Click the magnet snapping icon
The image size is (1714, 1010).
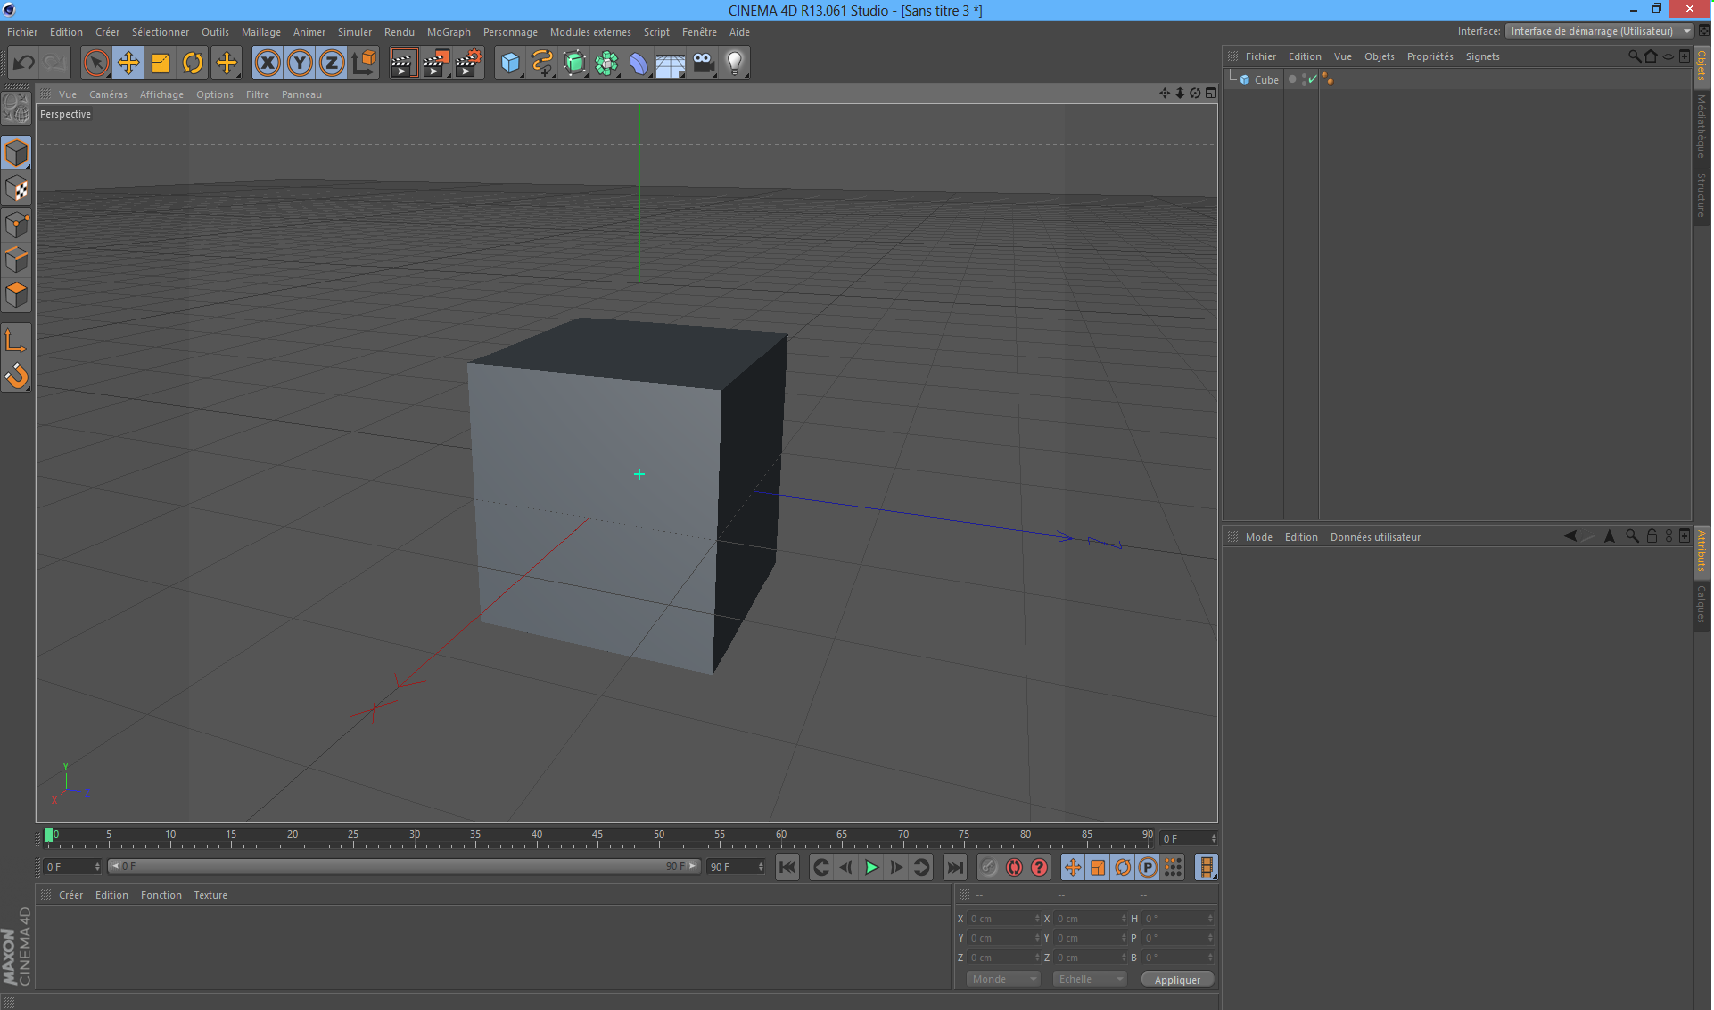pyautogui.click(x=16, y=376)
